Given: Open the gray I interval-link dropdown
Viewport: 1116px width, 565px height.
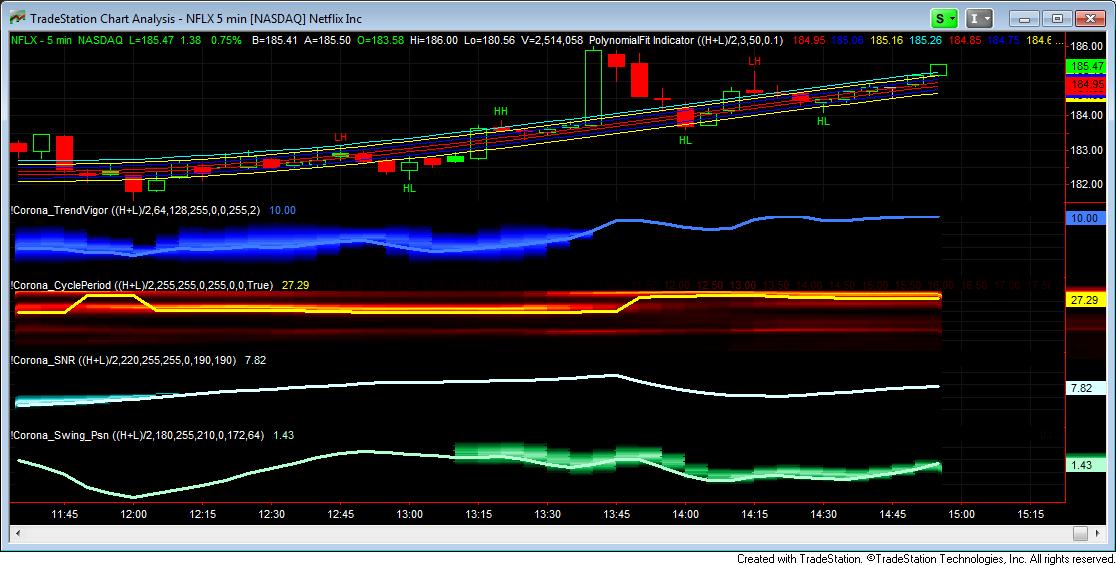Looking at the screenshot, I should point(979,19).
